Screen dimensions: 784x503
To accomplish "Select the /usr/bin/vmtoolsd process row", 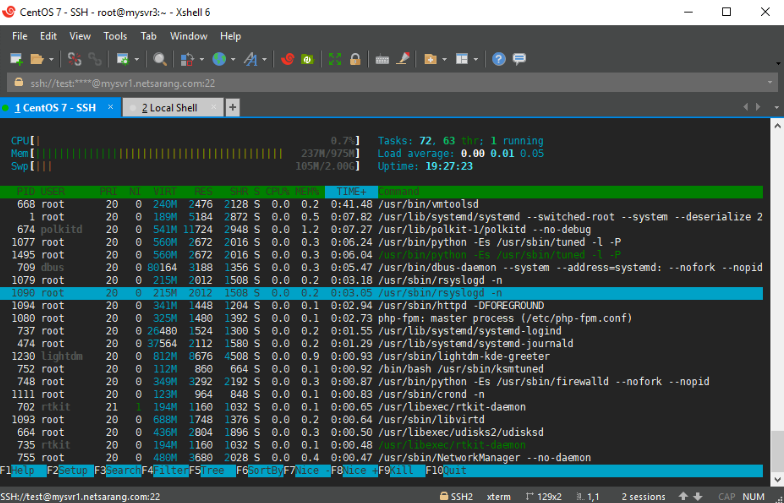I will (x=382, y=204).
